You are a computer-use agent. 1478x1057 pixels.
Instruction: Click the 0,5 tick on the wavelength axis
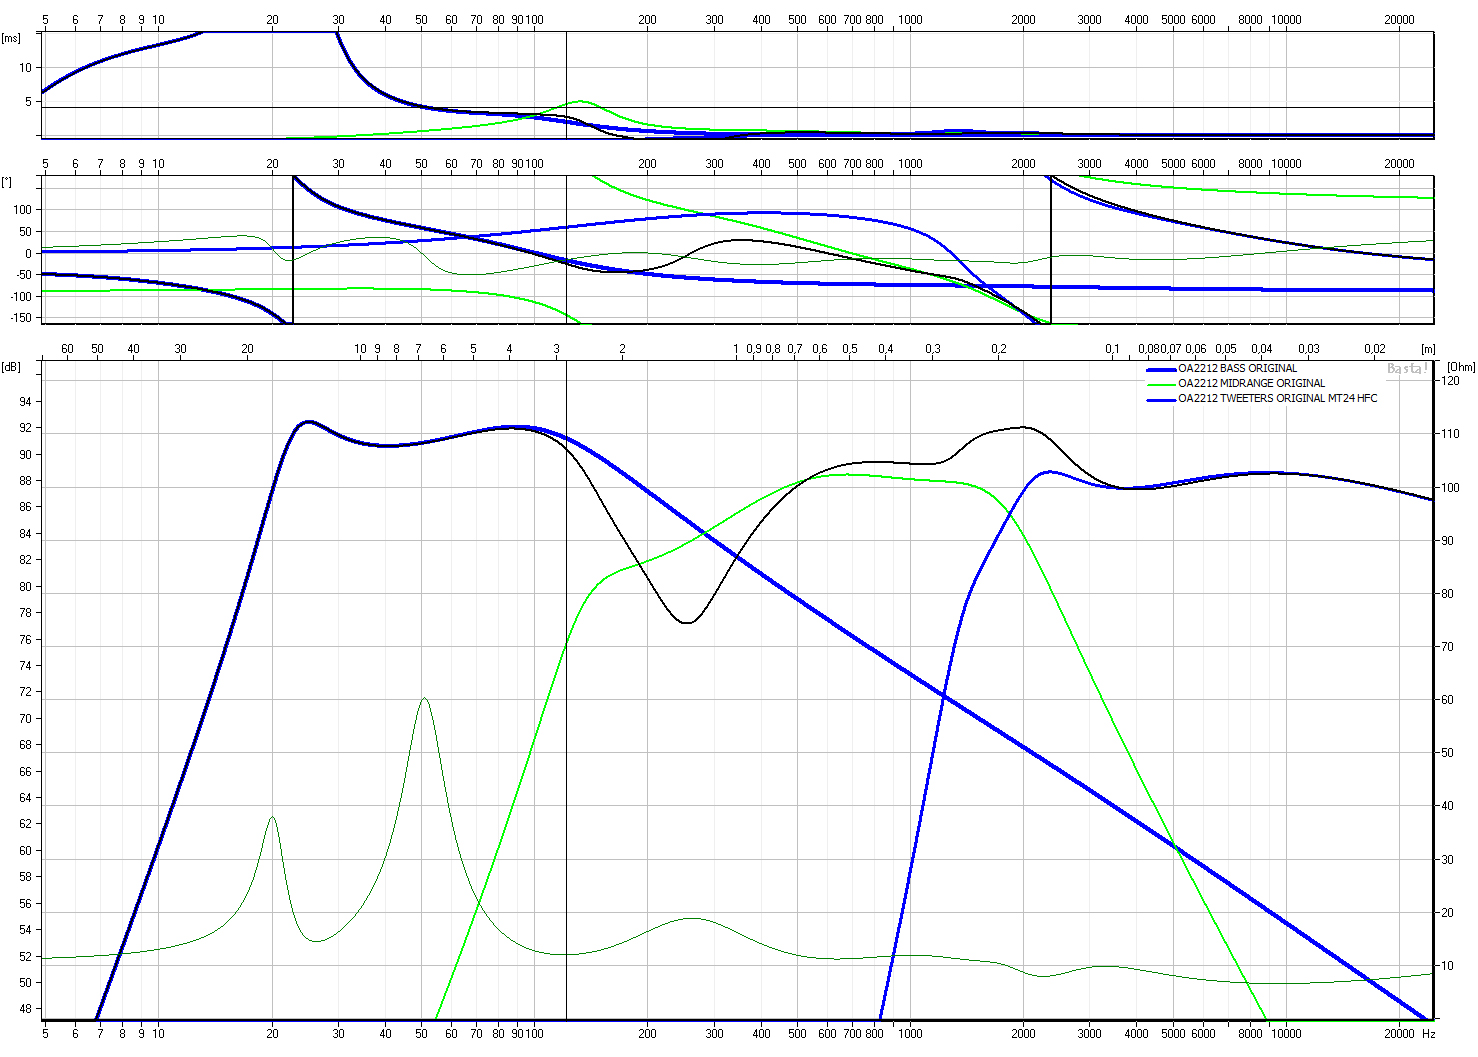coord(849,349)
